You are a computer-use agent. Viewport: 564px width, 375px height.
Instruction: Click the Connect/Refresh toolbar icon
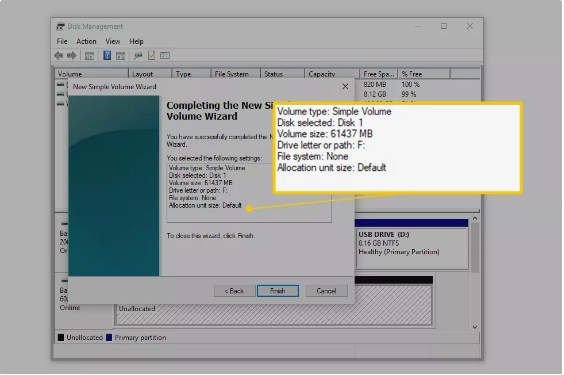coord(138,55)
